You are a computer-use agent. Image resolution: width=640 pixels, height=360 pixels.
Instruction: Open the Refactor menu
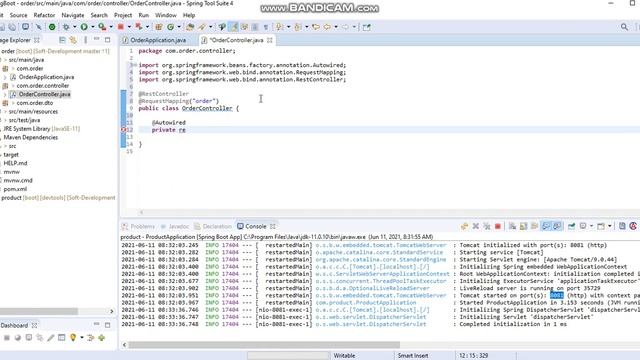[x=44, y=15]
